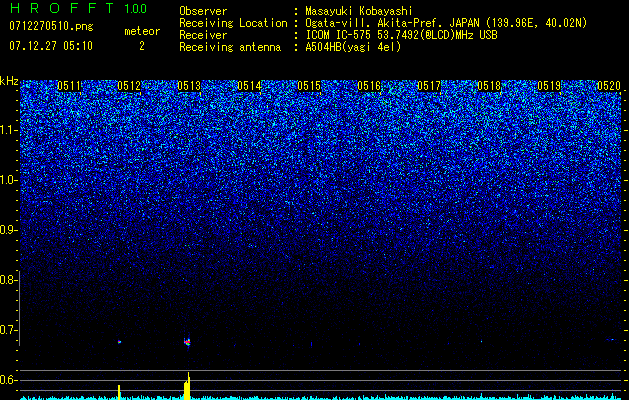Click the meteor count number 2
Viewport: 629px width, 400px height.
tap(142, 46)
